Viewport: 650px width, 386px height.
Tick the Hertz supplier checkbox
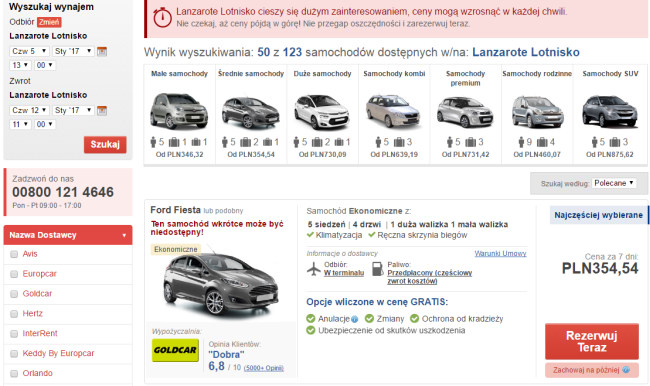pos(14,314)
